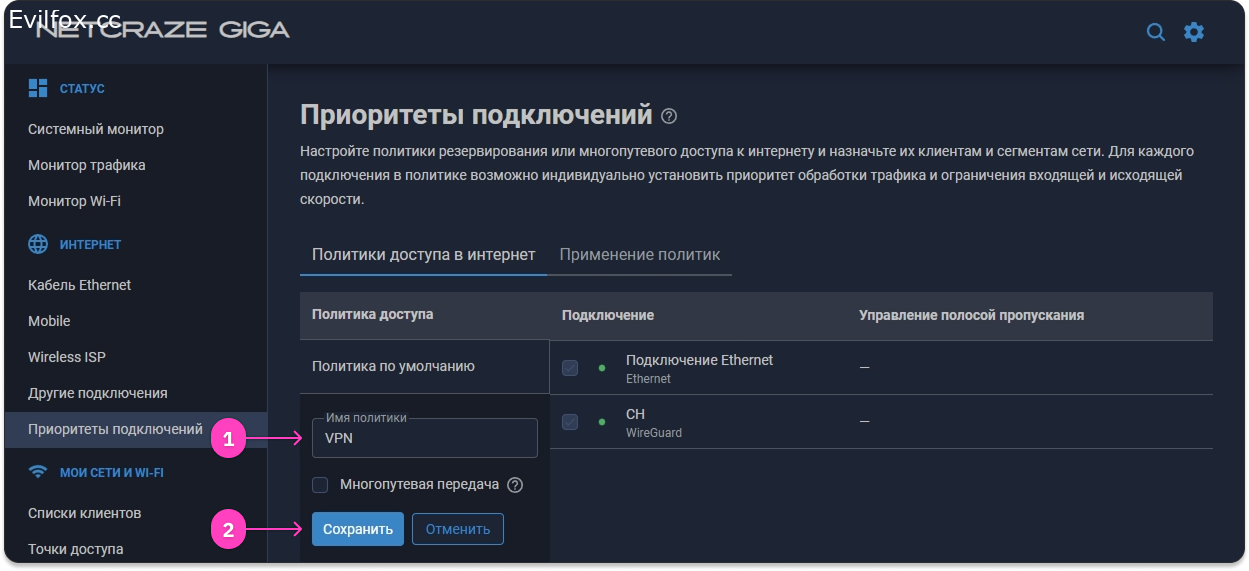1249x571 pixels.
Task: Switch to Применение политик tab
Action: (639, 254)
